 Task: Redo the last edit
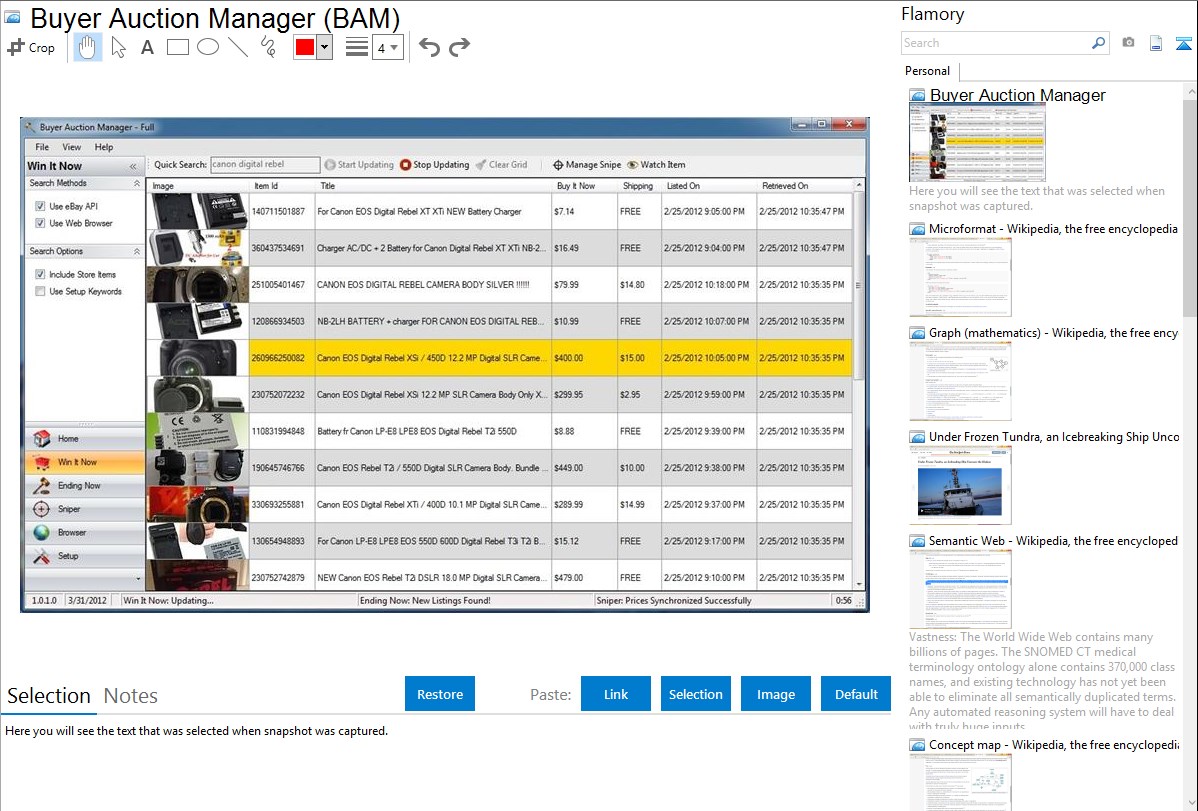[x=459, y=47]
